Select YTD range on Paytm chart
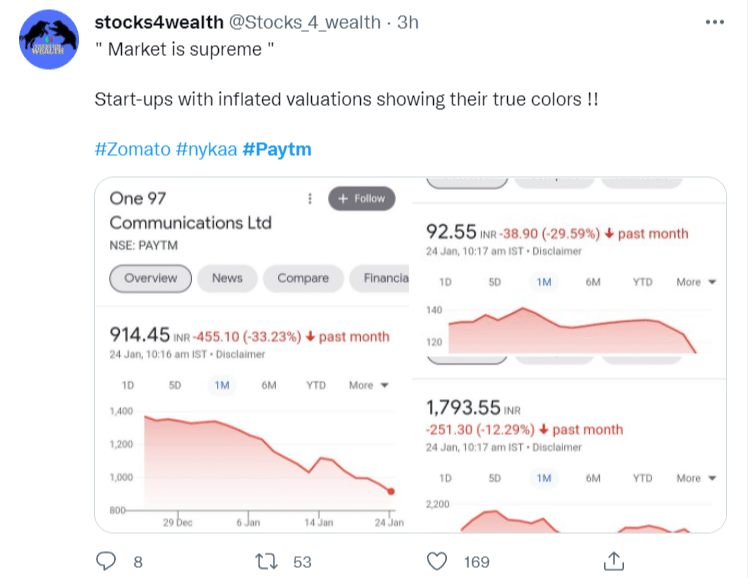The width and height of the screenshot is (756, 578). tap(316, 385)
